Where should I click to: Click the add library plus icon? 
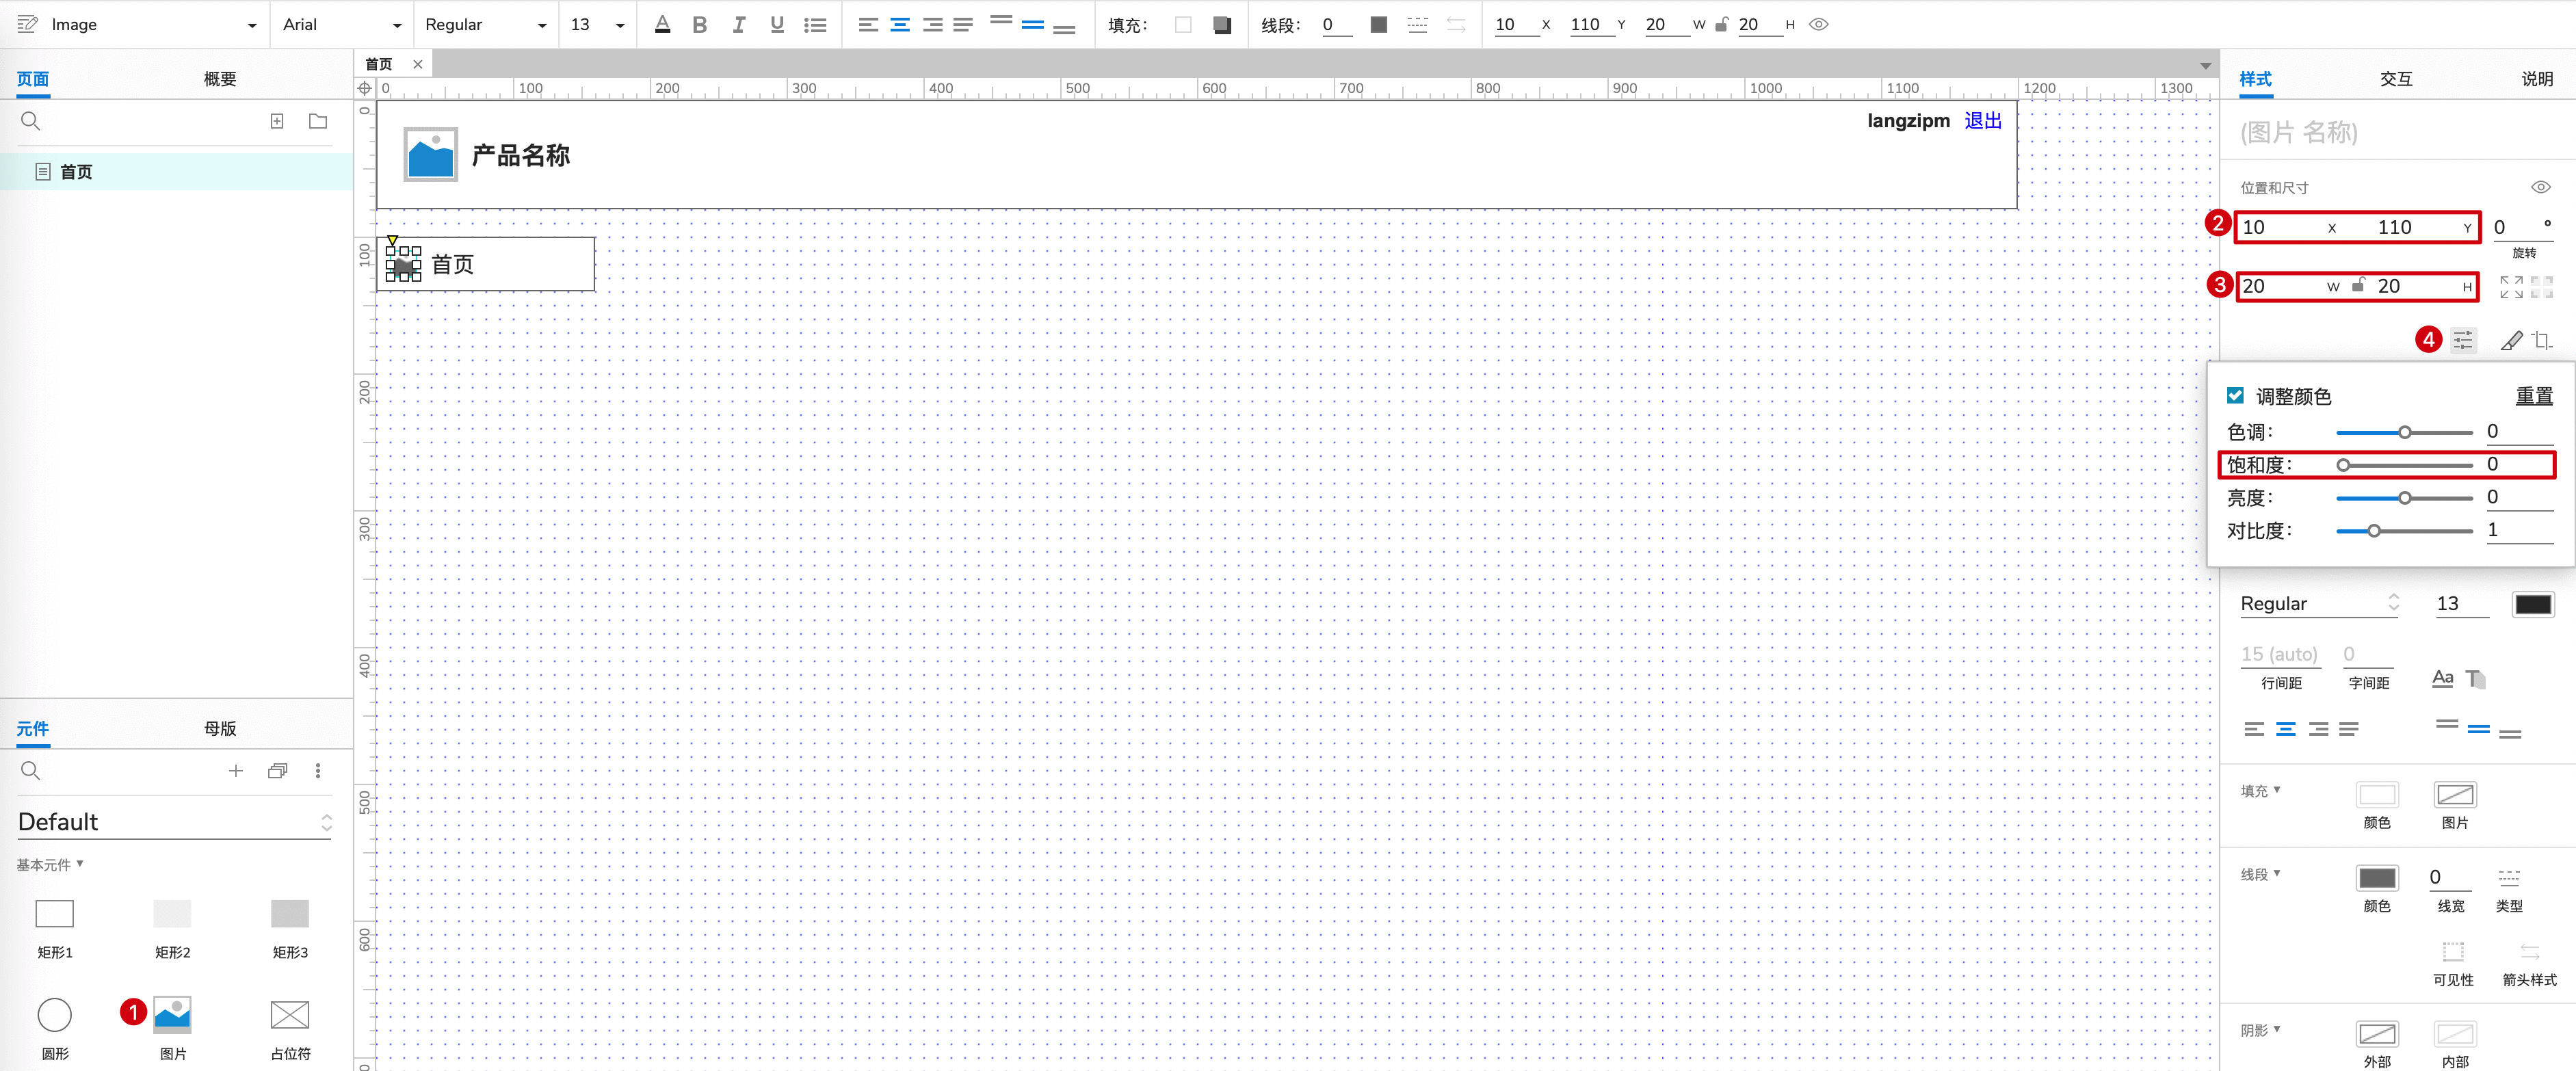tap(236, 771)
